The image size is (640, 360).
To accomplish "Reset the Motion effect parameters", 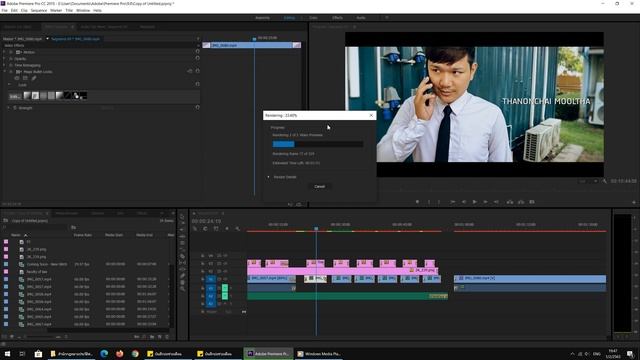I will (198, 52).
